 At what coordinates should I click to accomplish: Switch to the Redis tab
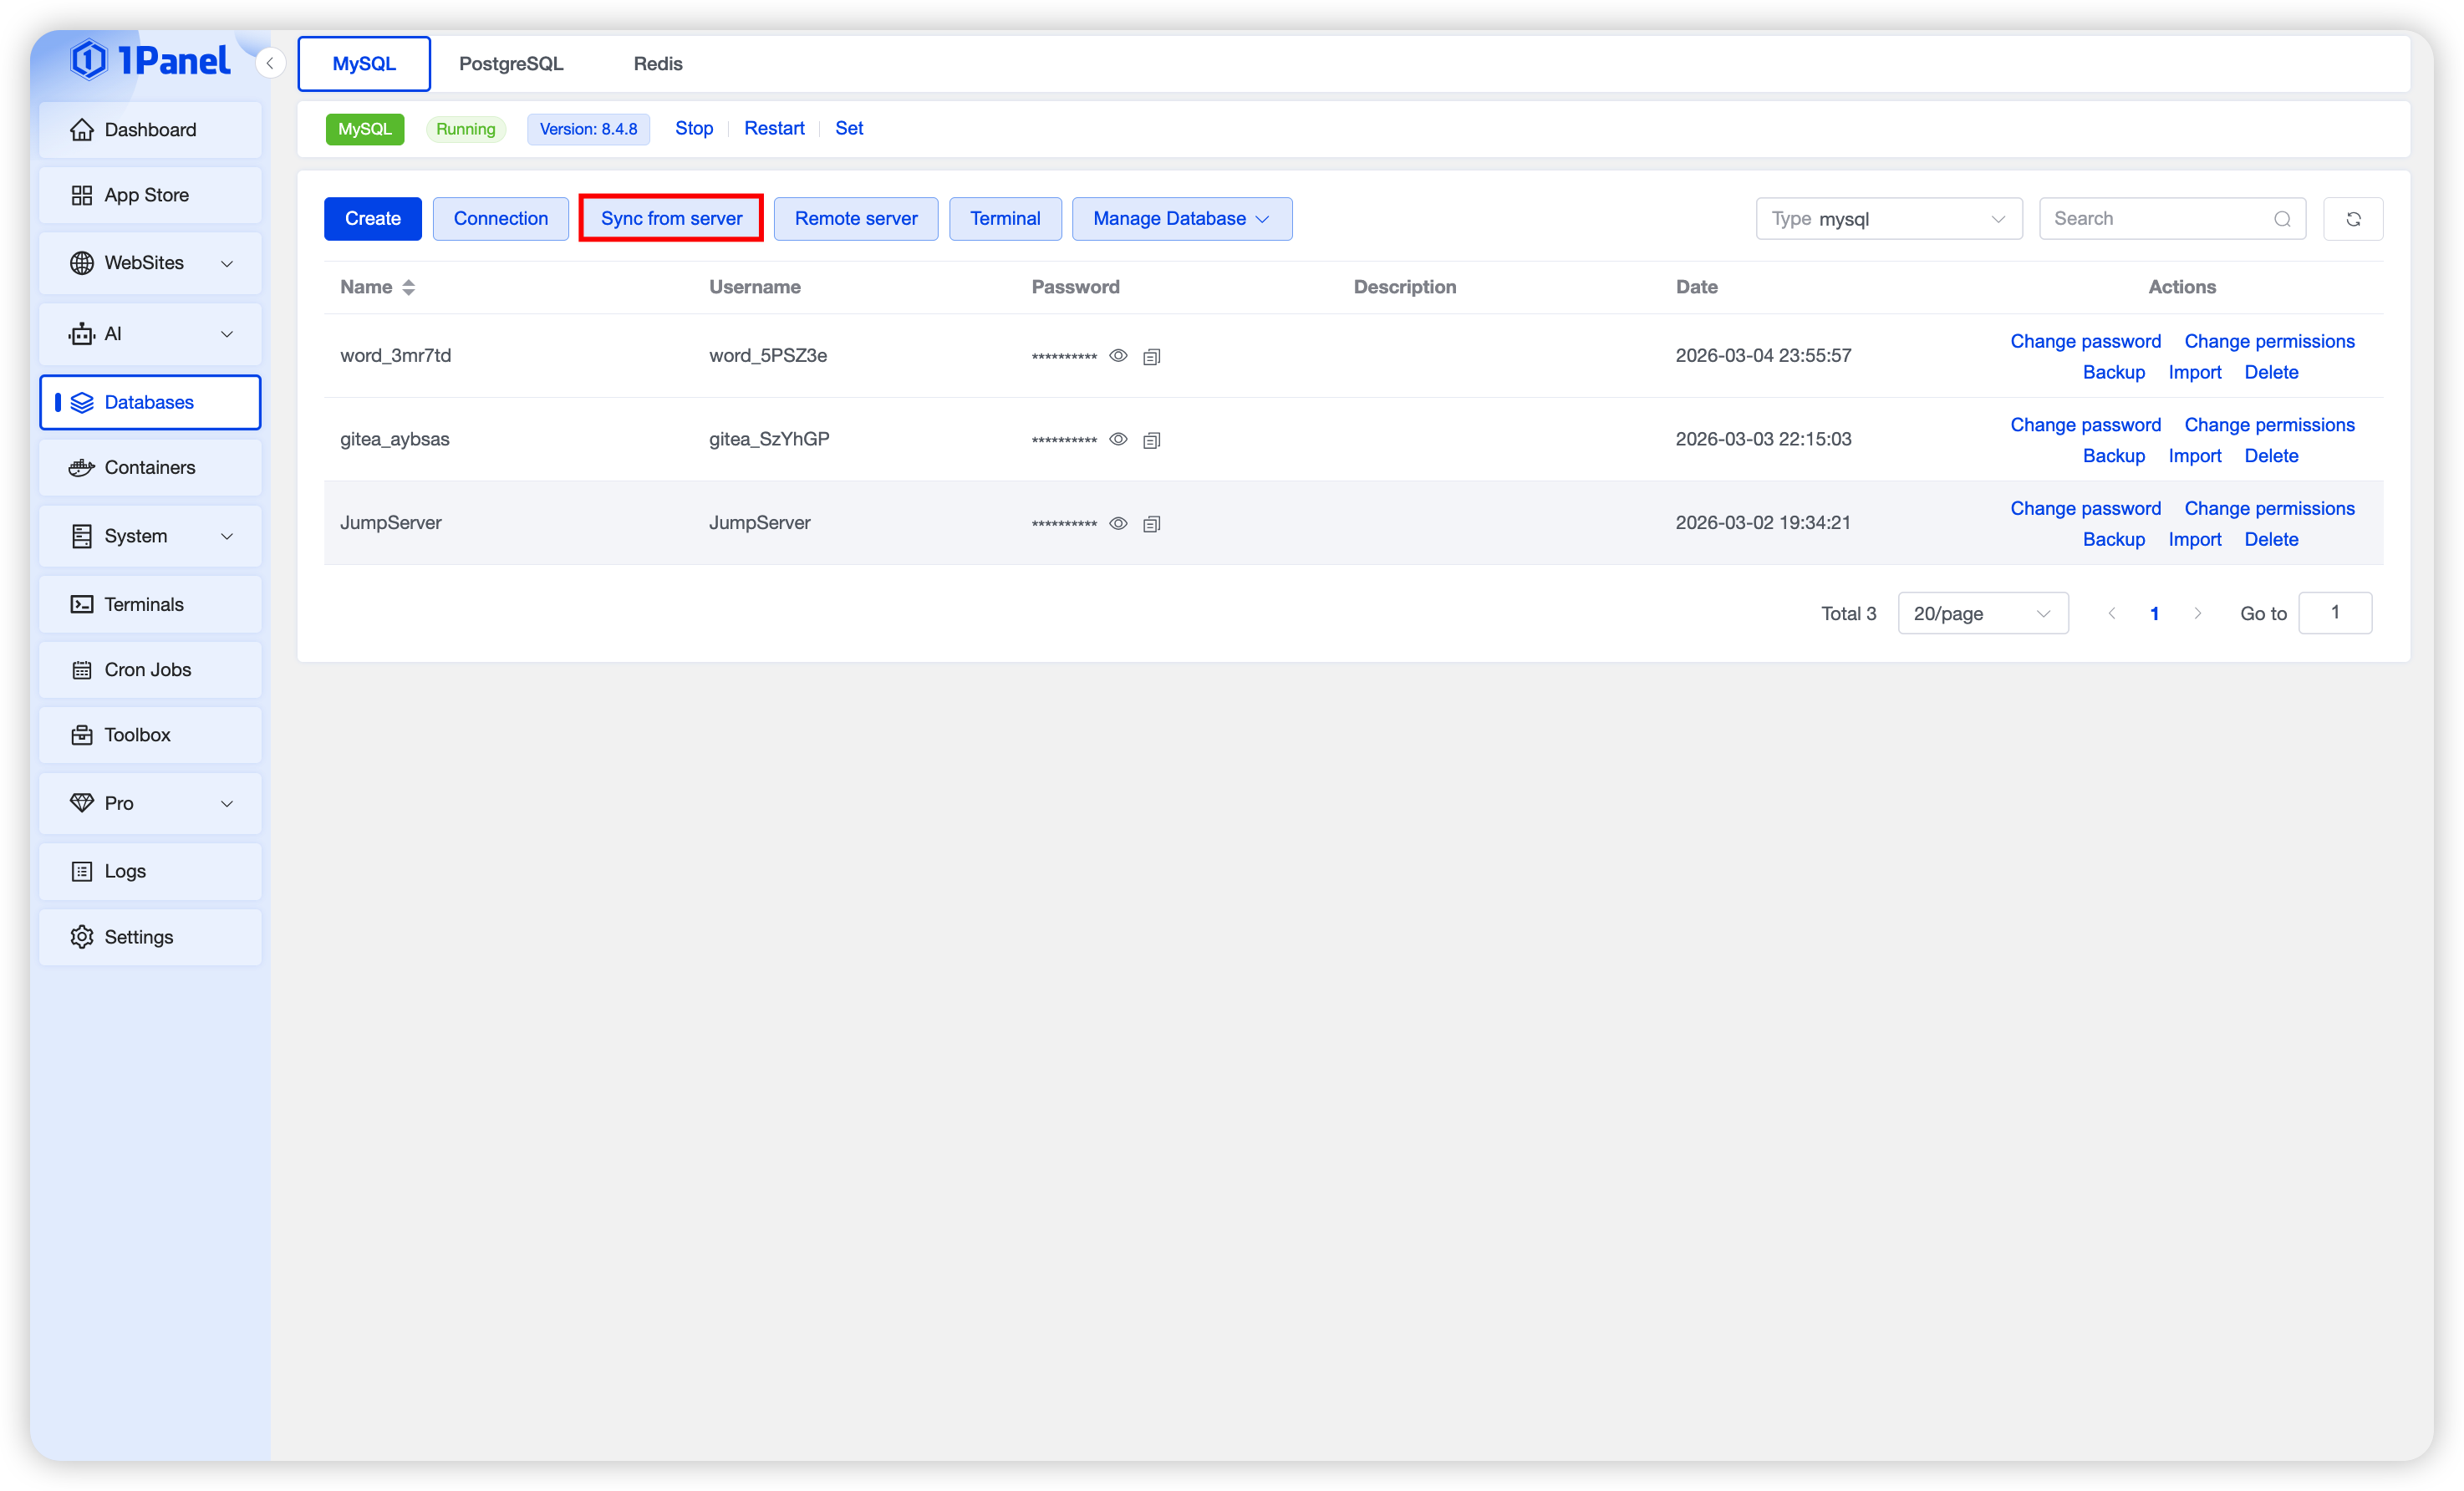tap(657, 63)
